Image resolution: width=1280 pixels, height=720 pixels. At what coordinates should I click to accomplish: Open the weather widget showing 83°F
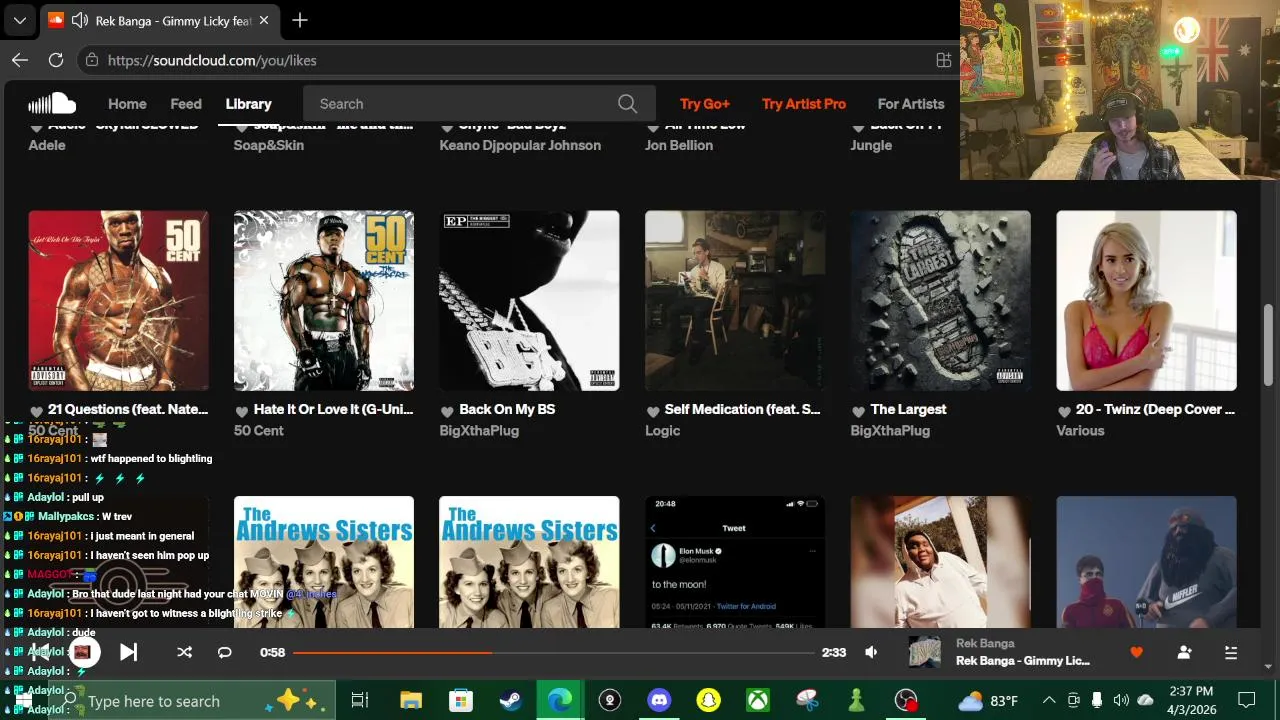(988, 701)
